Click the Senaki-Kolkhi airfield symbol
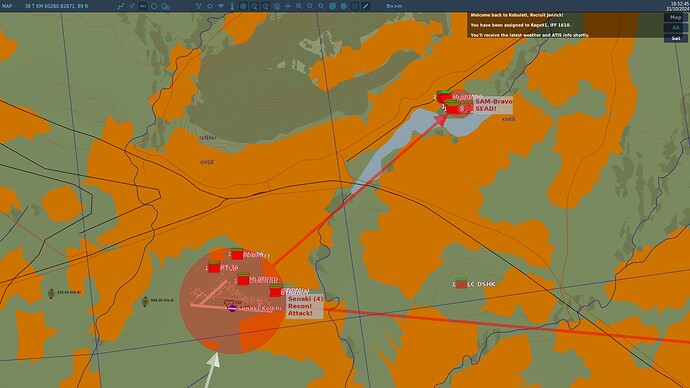Viewport: 690px width, 388px height. tap(232, 308)
